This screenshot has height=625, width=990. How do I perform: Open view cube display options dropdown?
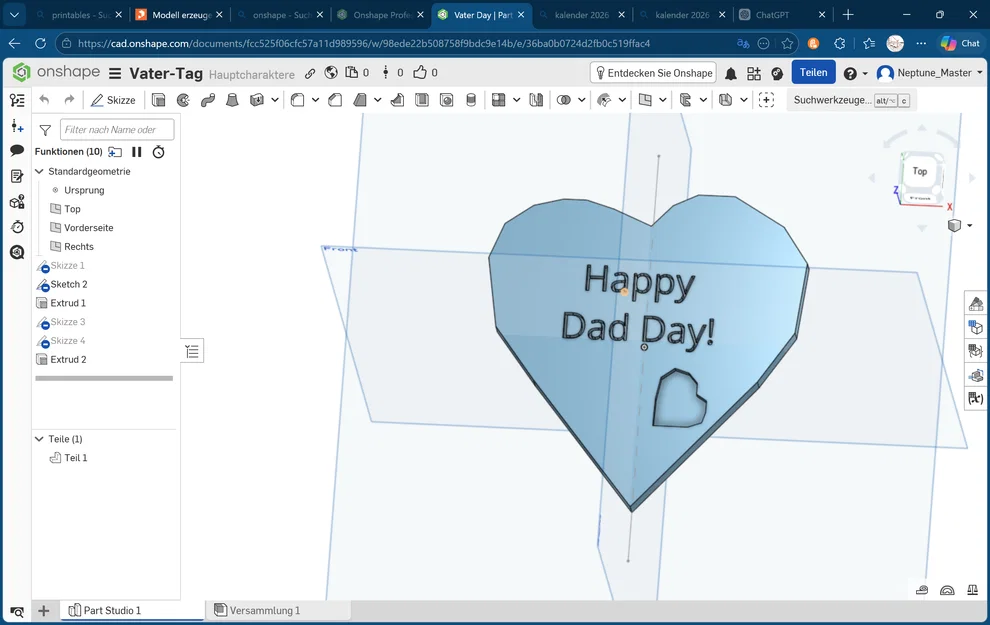[970, 225]
